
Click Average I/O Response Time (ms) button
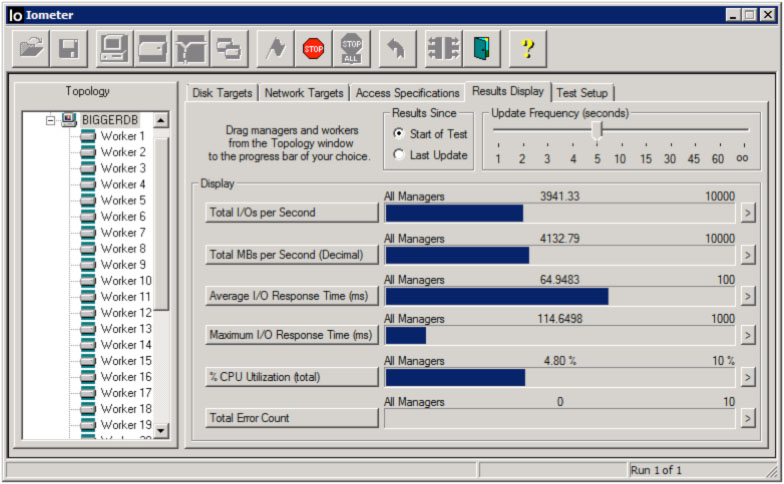click(x=292, y=296)
